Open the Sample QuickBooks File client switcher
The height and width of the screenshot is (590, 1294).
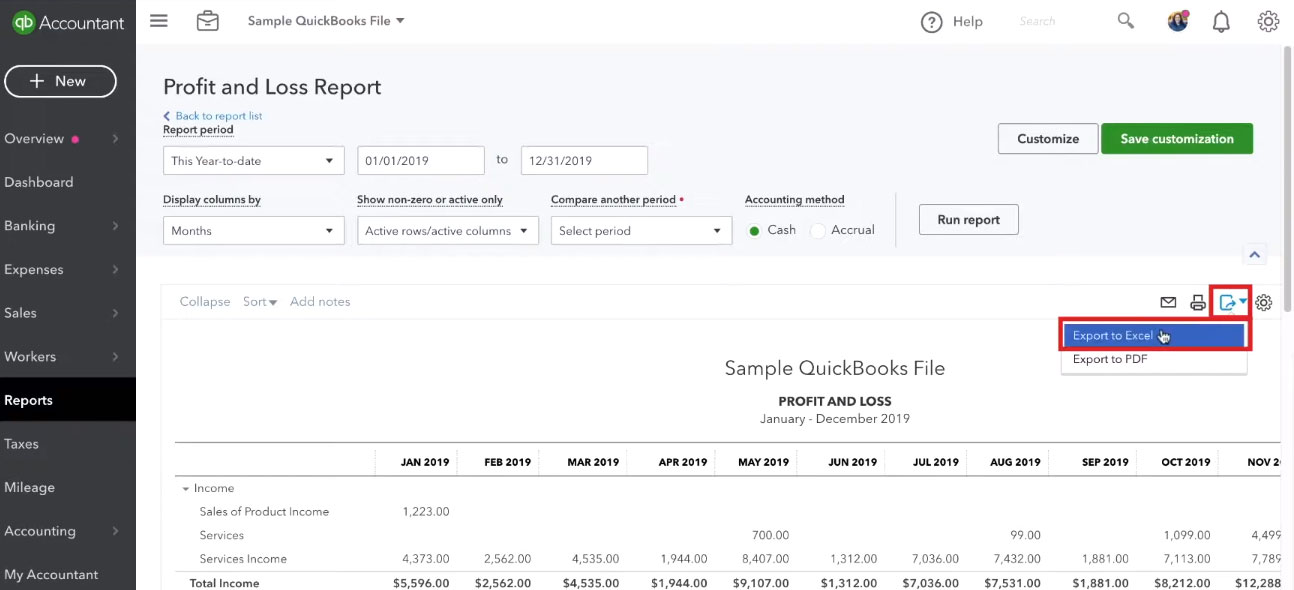coord(325,21)
